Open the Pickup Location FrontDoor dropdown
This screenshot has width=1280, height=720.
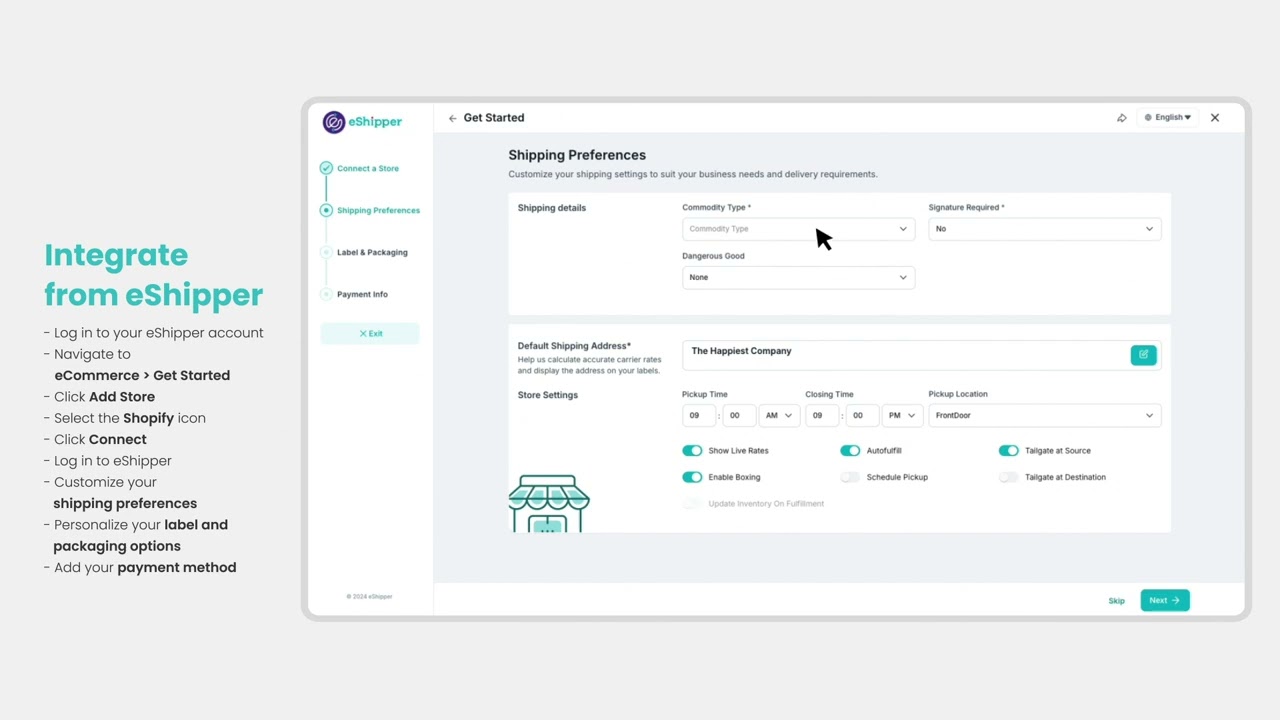click(x=1045, y=415)
